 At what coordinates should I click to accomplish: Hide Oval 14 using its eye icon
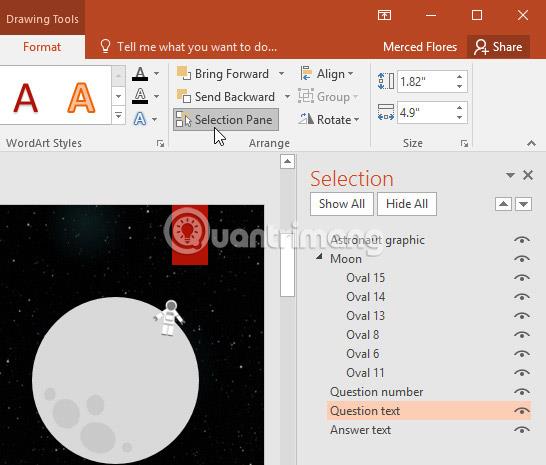pos(522,297)
